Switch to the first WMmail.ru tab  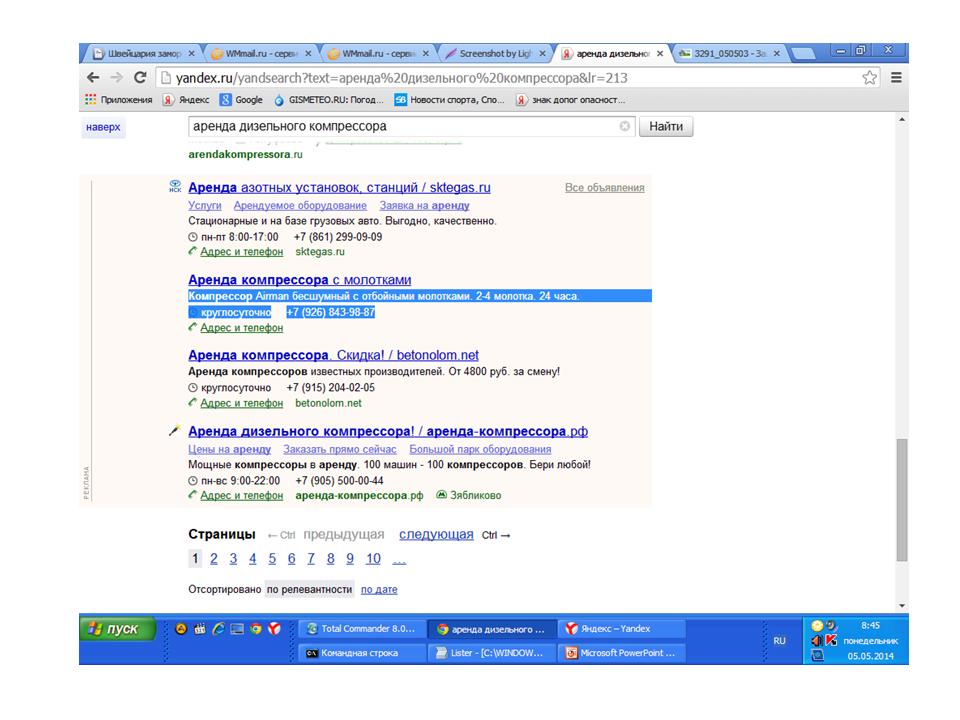pos(262,54)
